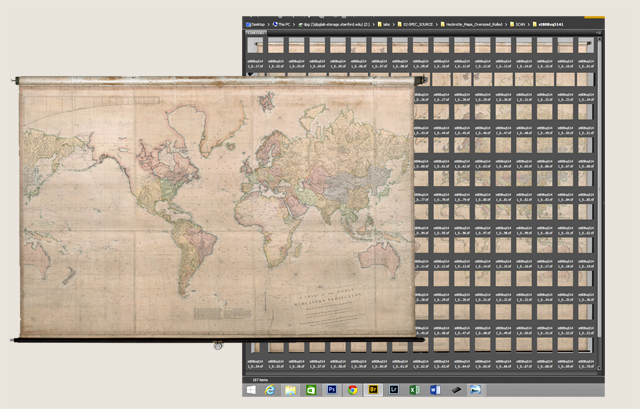640x409 pixels.
Task: Open Excel from the taskbar
Action: [414, 389]
